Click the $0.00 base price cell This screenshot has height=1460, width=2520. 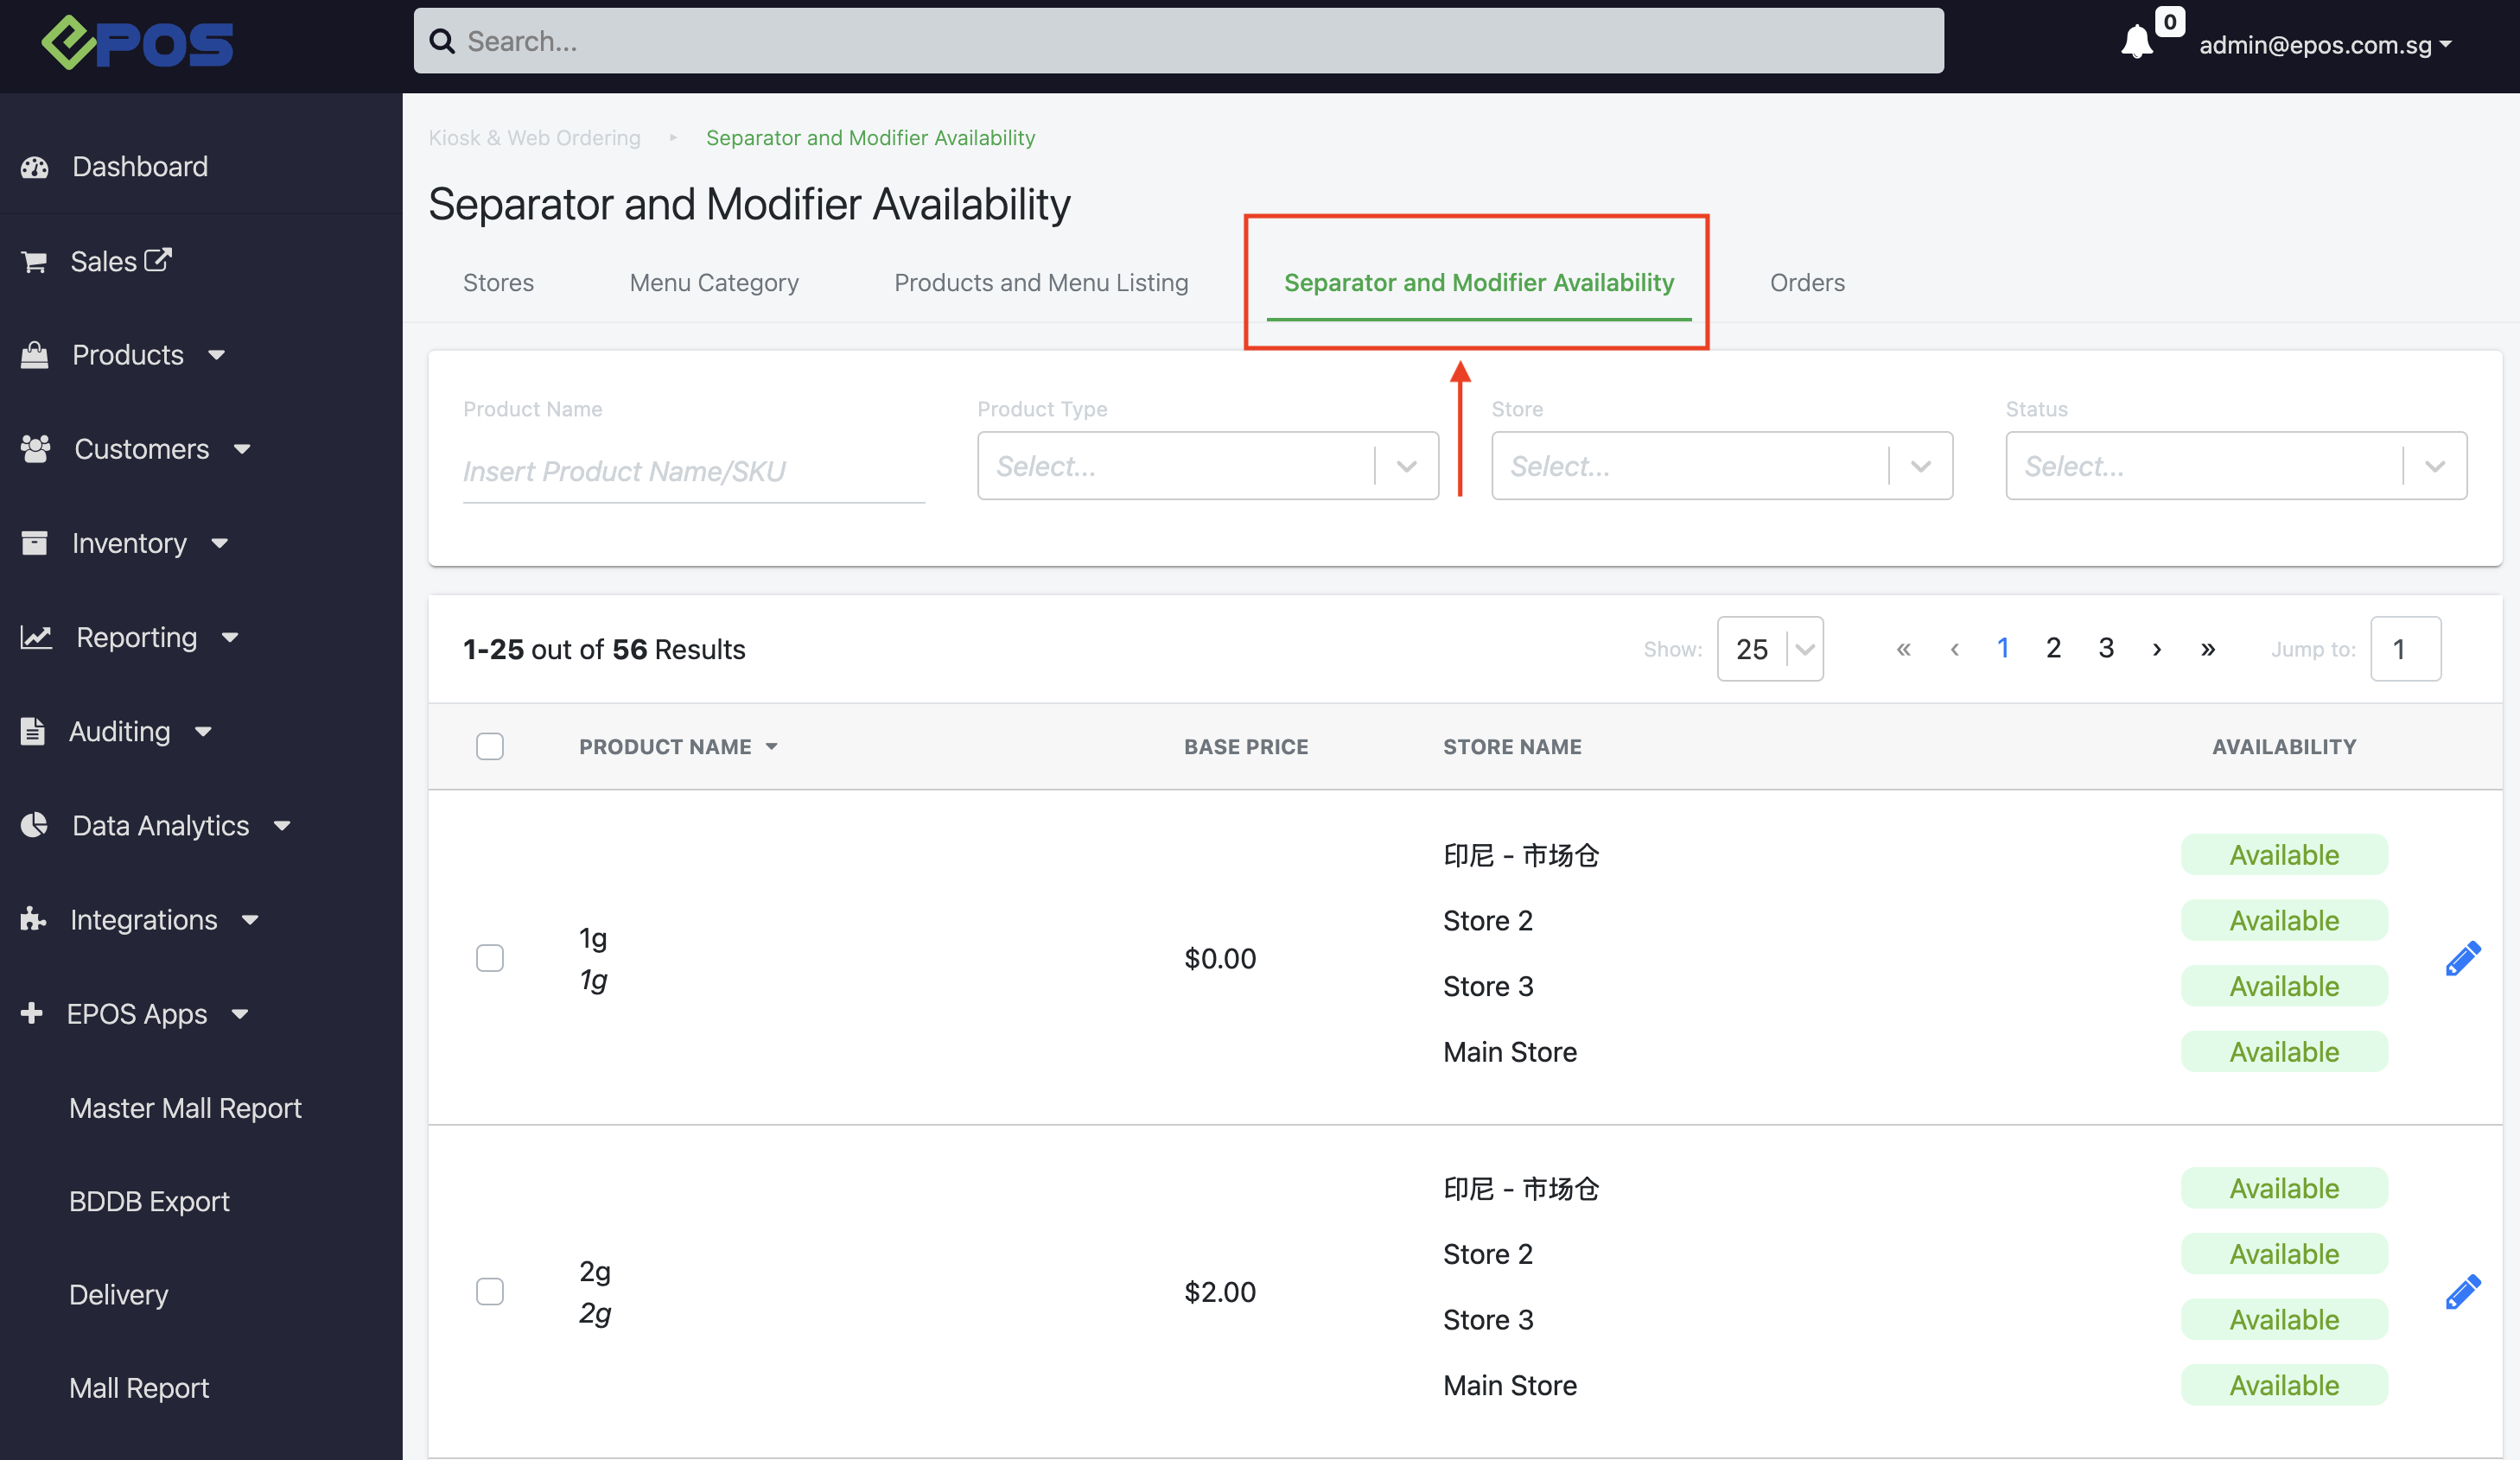[1220, 958]
